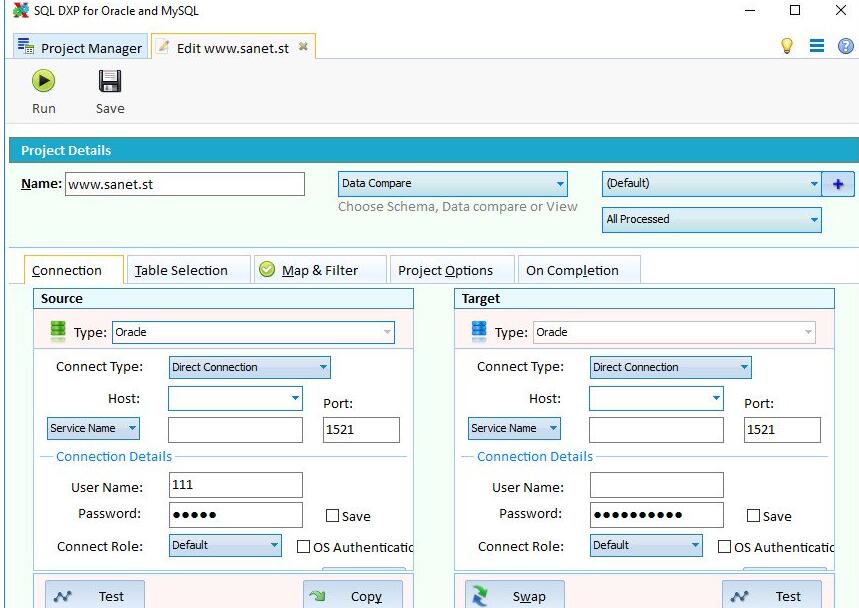Open the hamburger menu icon
This screenshot has height=608, width=859.
817,45
